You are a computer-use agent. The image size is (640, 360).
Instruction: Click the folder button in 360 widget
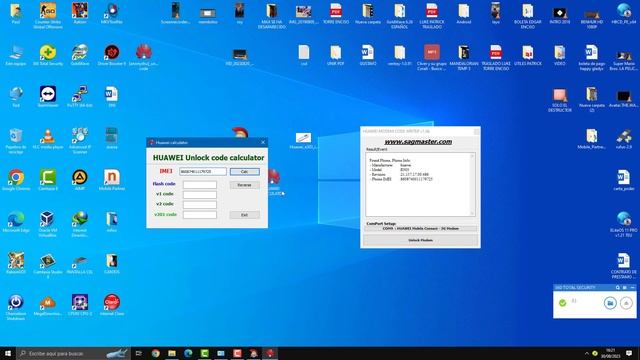tap(610, 303)
